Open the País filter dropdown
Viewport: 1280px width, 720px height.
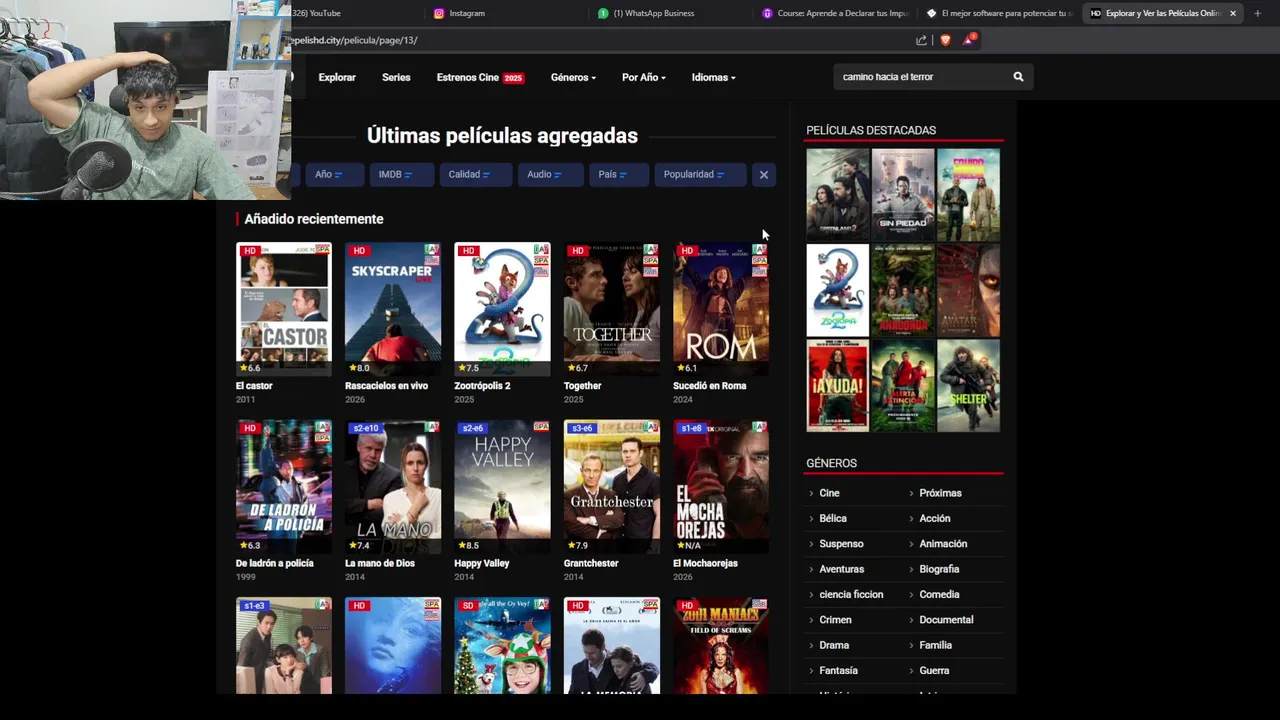(x=618, y=175)
